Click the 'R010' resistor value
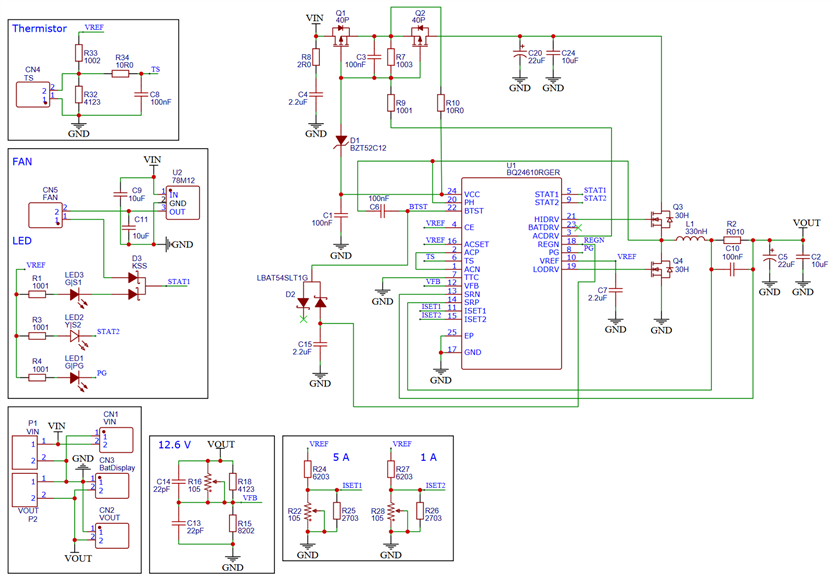Viewport: 832px width, 578px height. [735, 232]
